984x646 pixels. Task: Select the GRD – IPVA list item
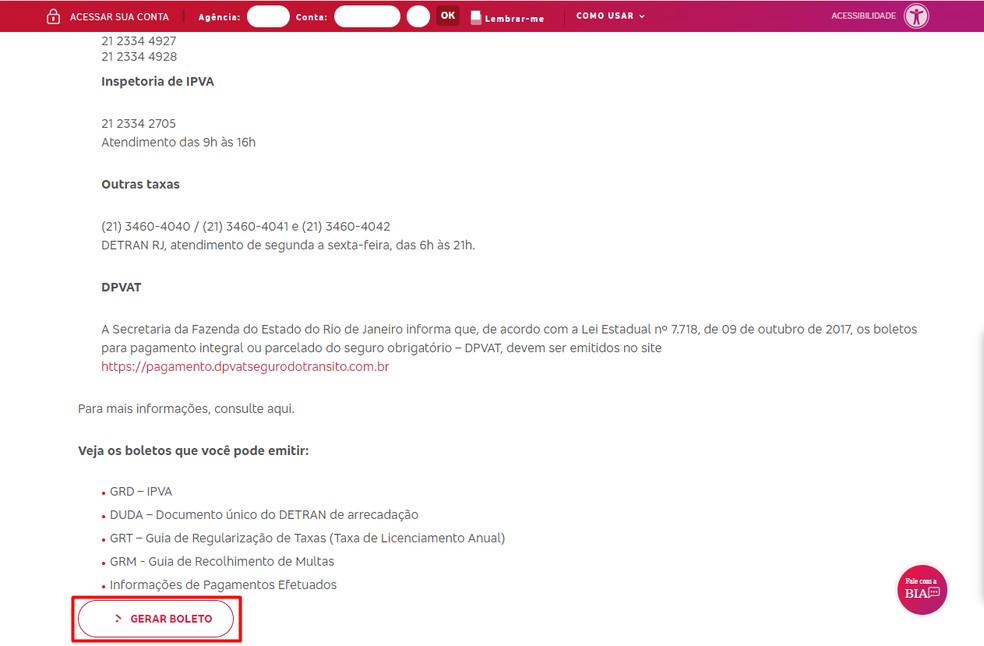(x=141, y=492)
